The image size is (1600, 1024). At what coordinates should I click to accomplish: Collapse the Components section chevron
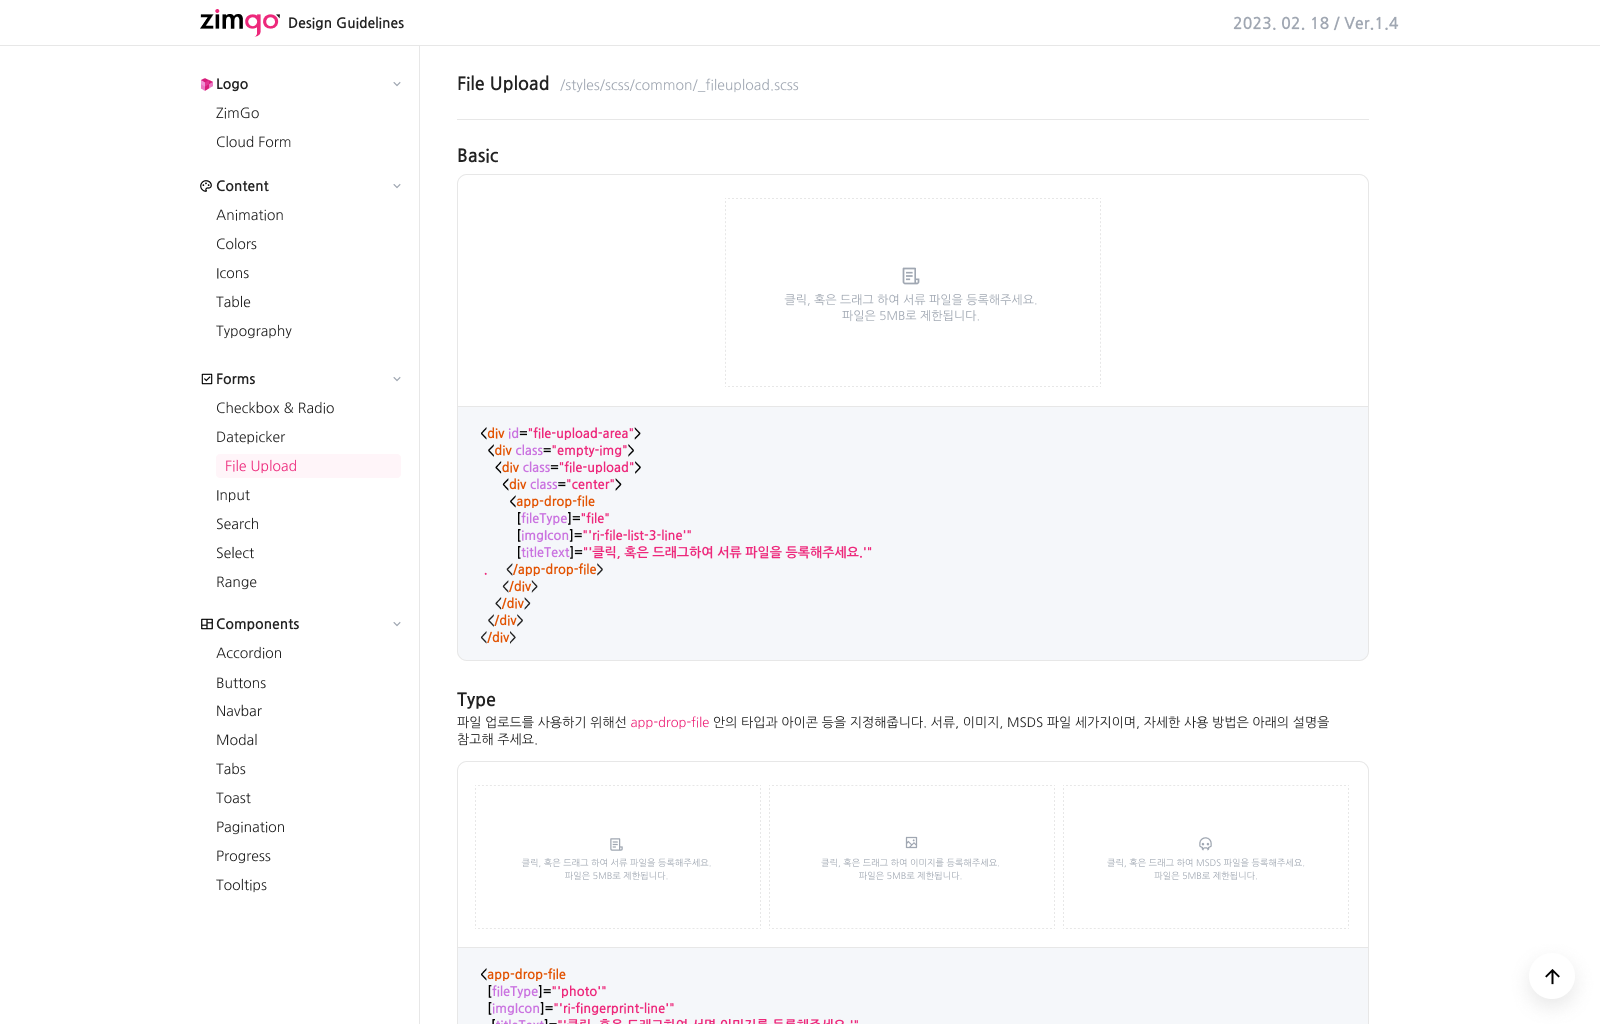397,625
